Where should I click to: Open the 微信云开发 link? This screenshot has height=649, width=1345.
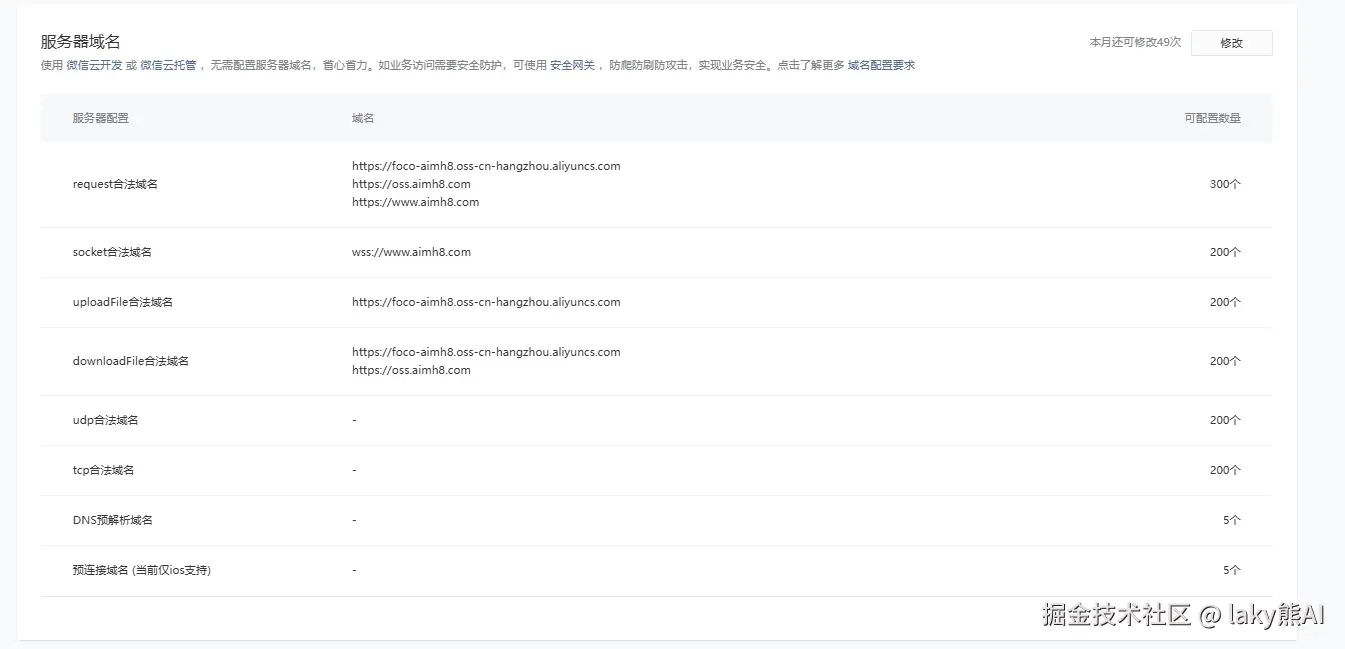(94, 65)
